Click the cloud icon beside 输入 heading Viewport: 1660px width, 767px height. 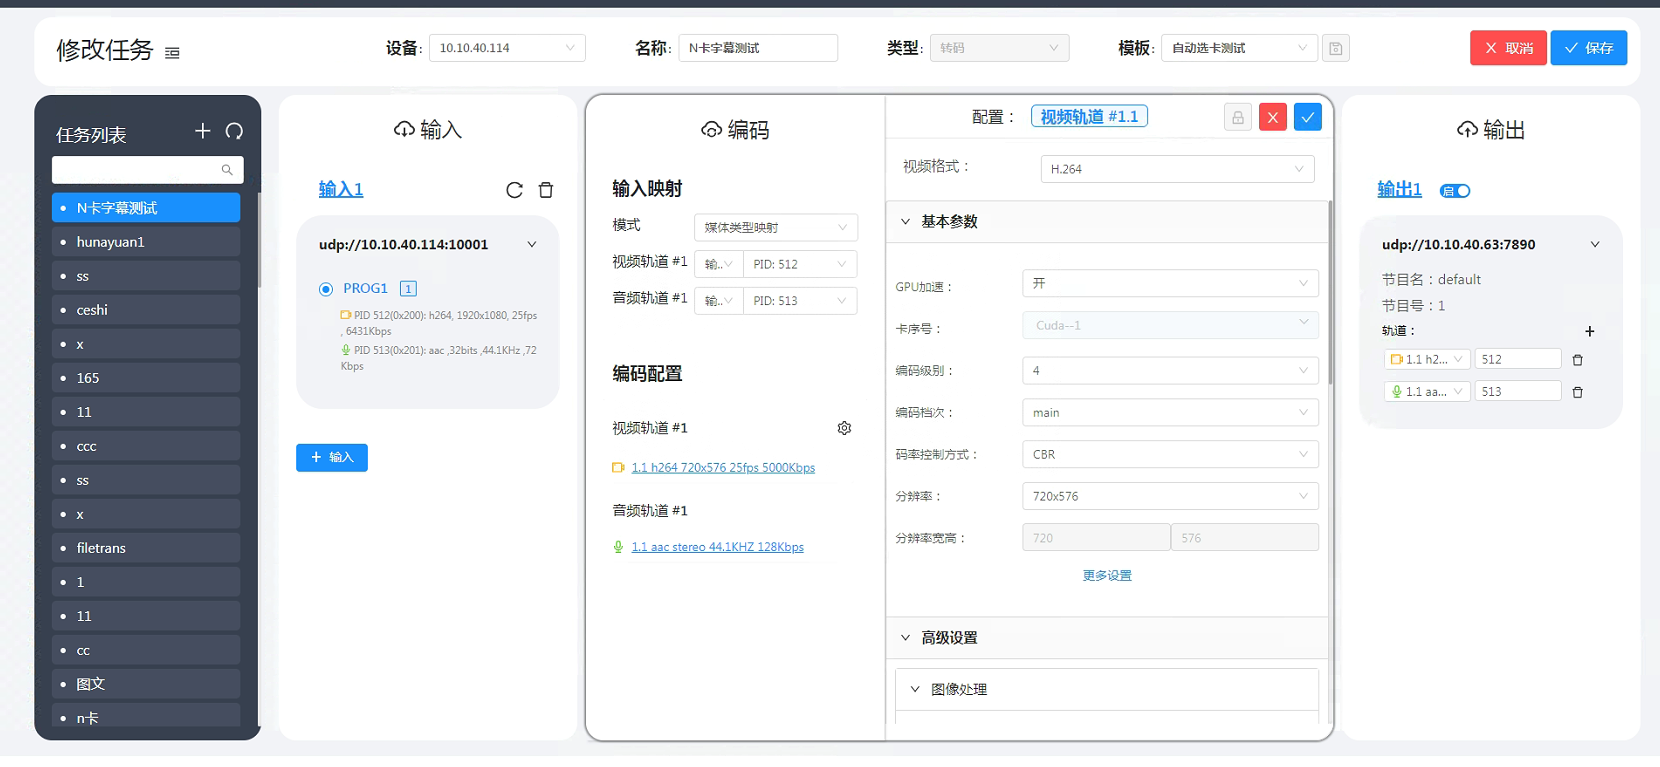click(x=404, y=130)
